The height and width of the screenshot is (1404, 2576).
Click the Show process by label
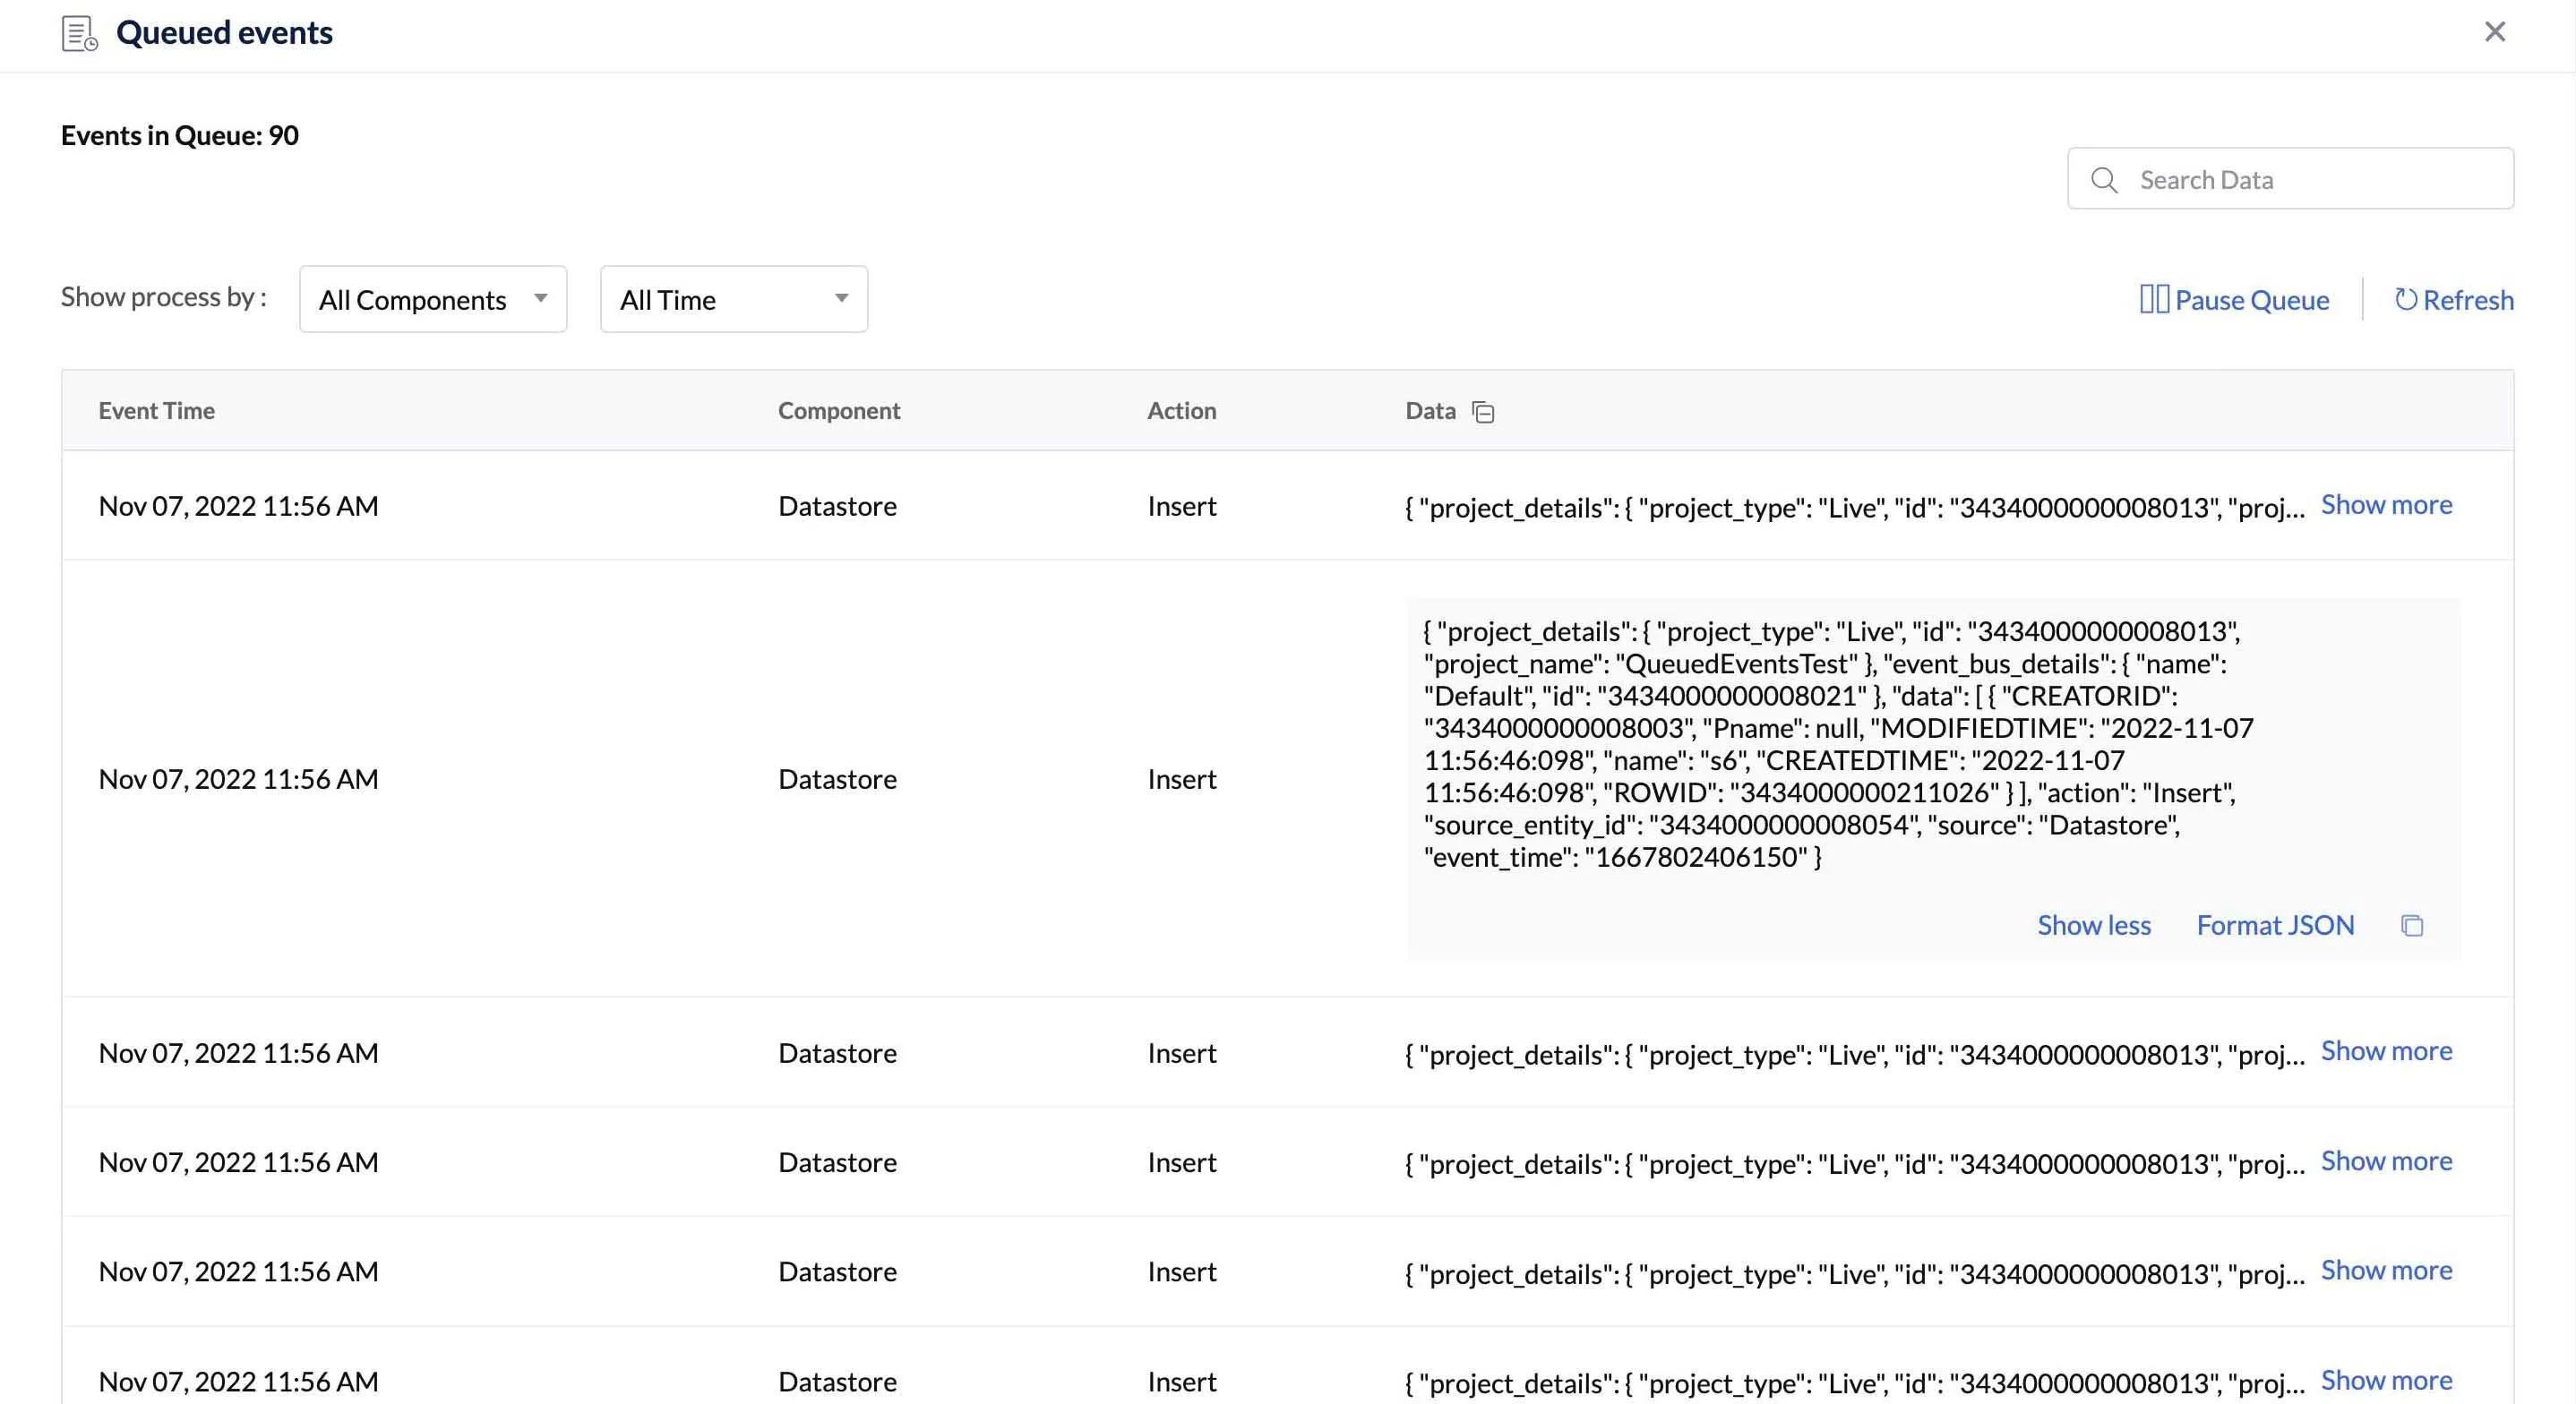point(163,297)
